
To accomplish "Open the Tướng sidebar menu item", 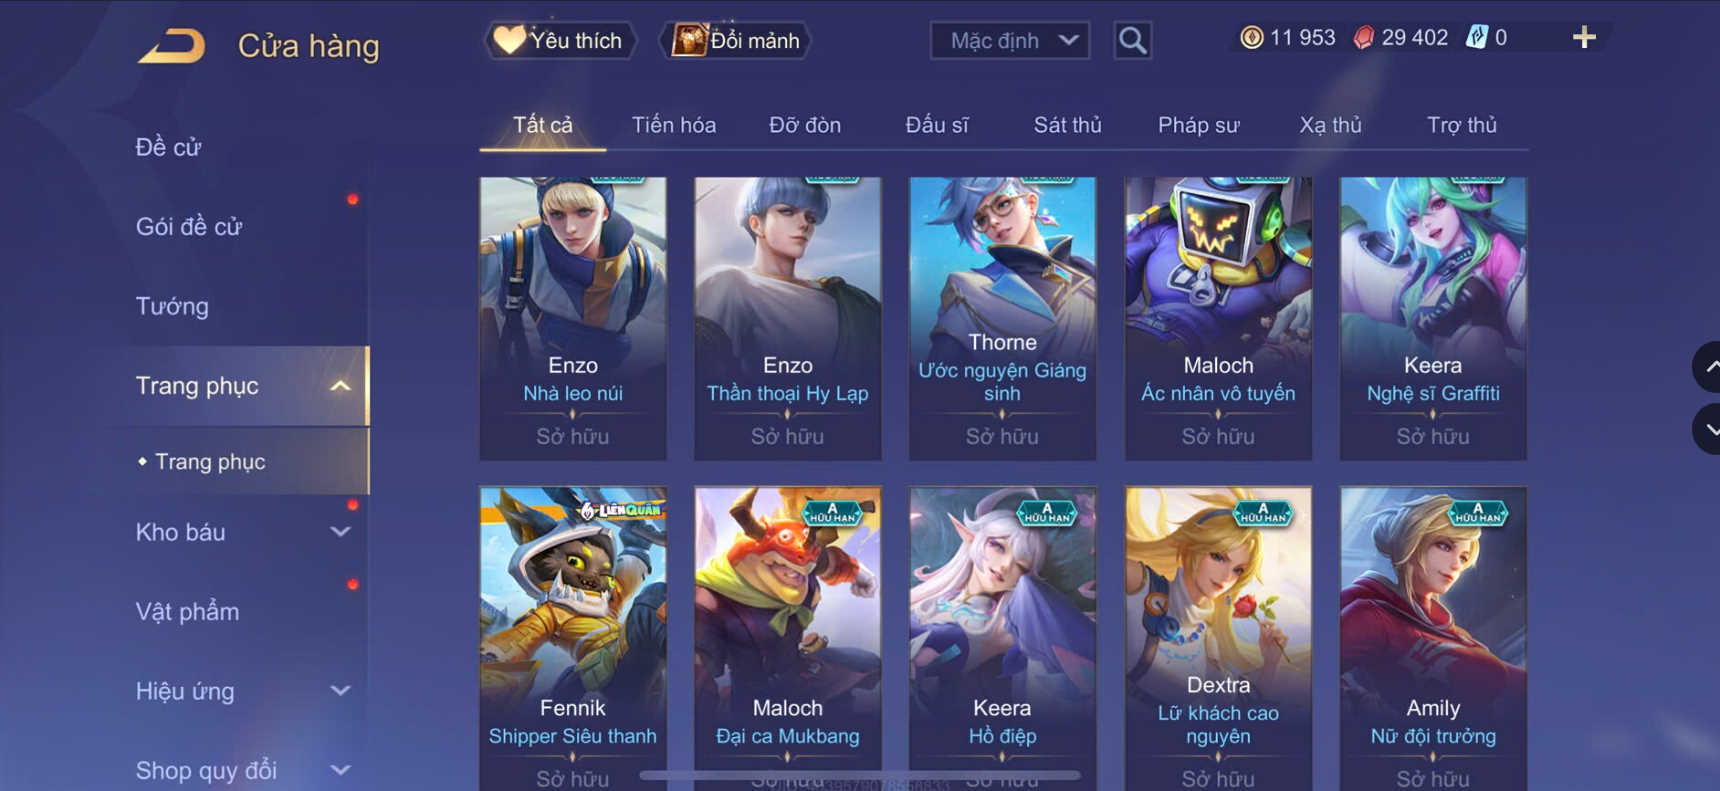I will click(172, 306).
